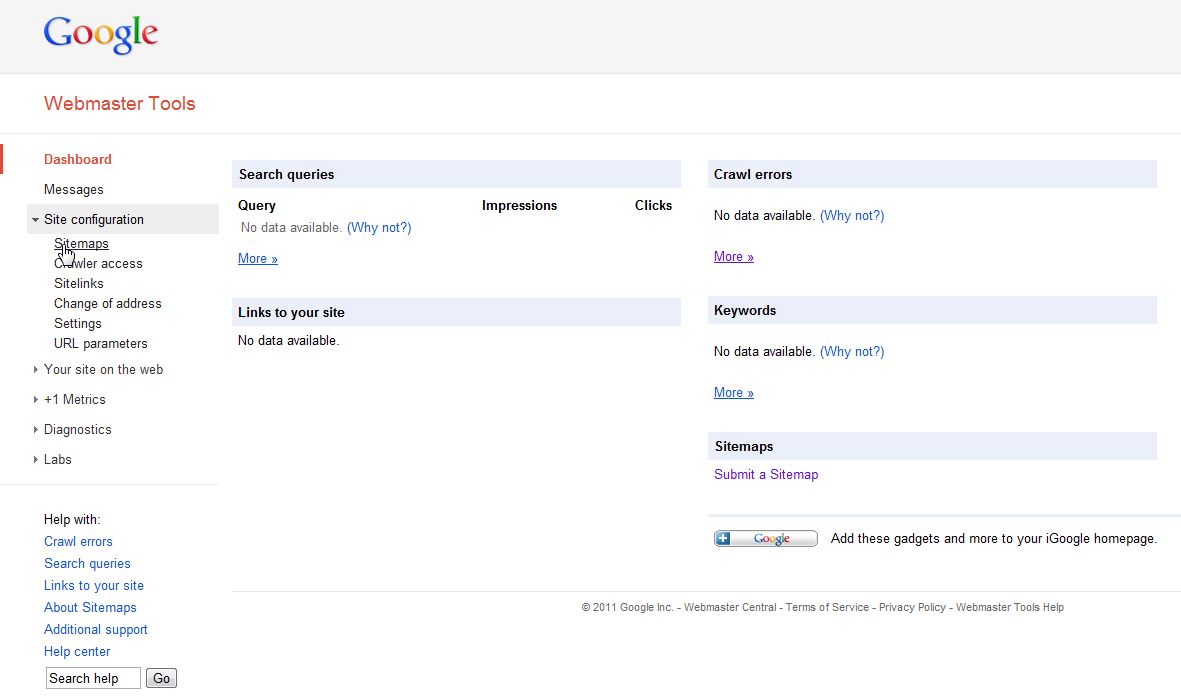The width and height of the screenshot is (1181, 699).
Task: Open Messages in the sidebar
Action: point(74,190)
